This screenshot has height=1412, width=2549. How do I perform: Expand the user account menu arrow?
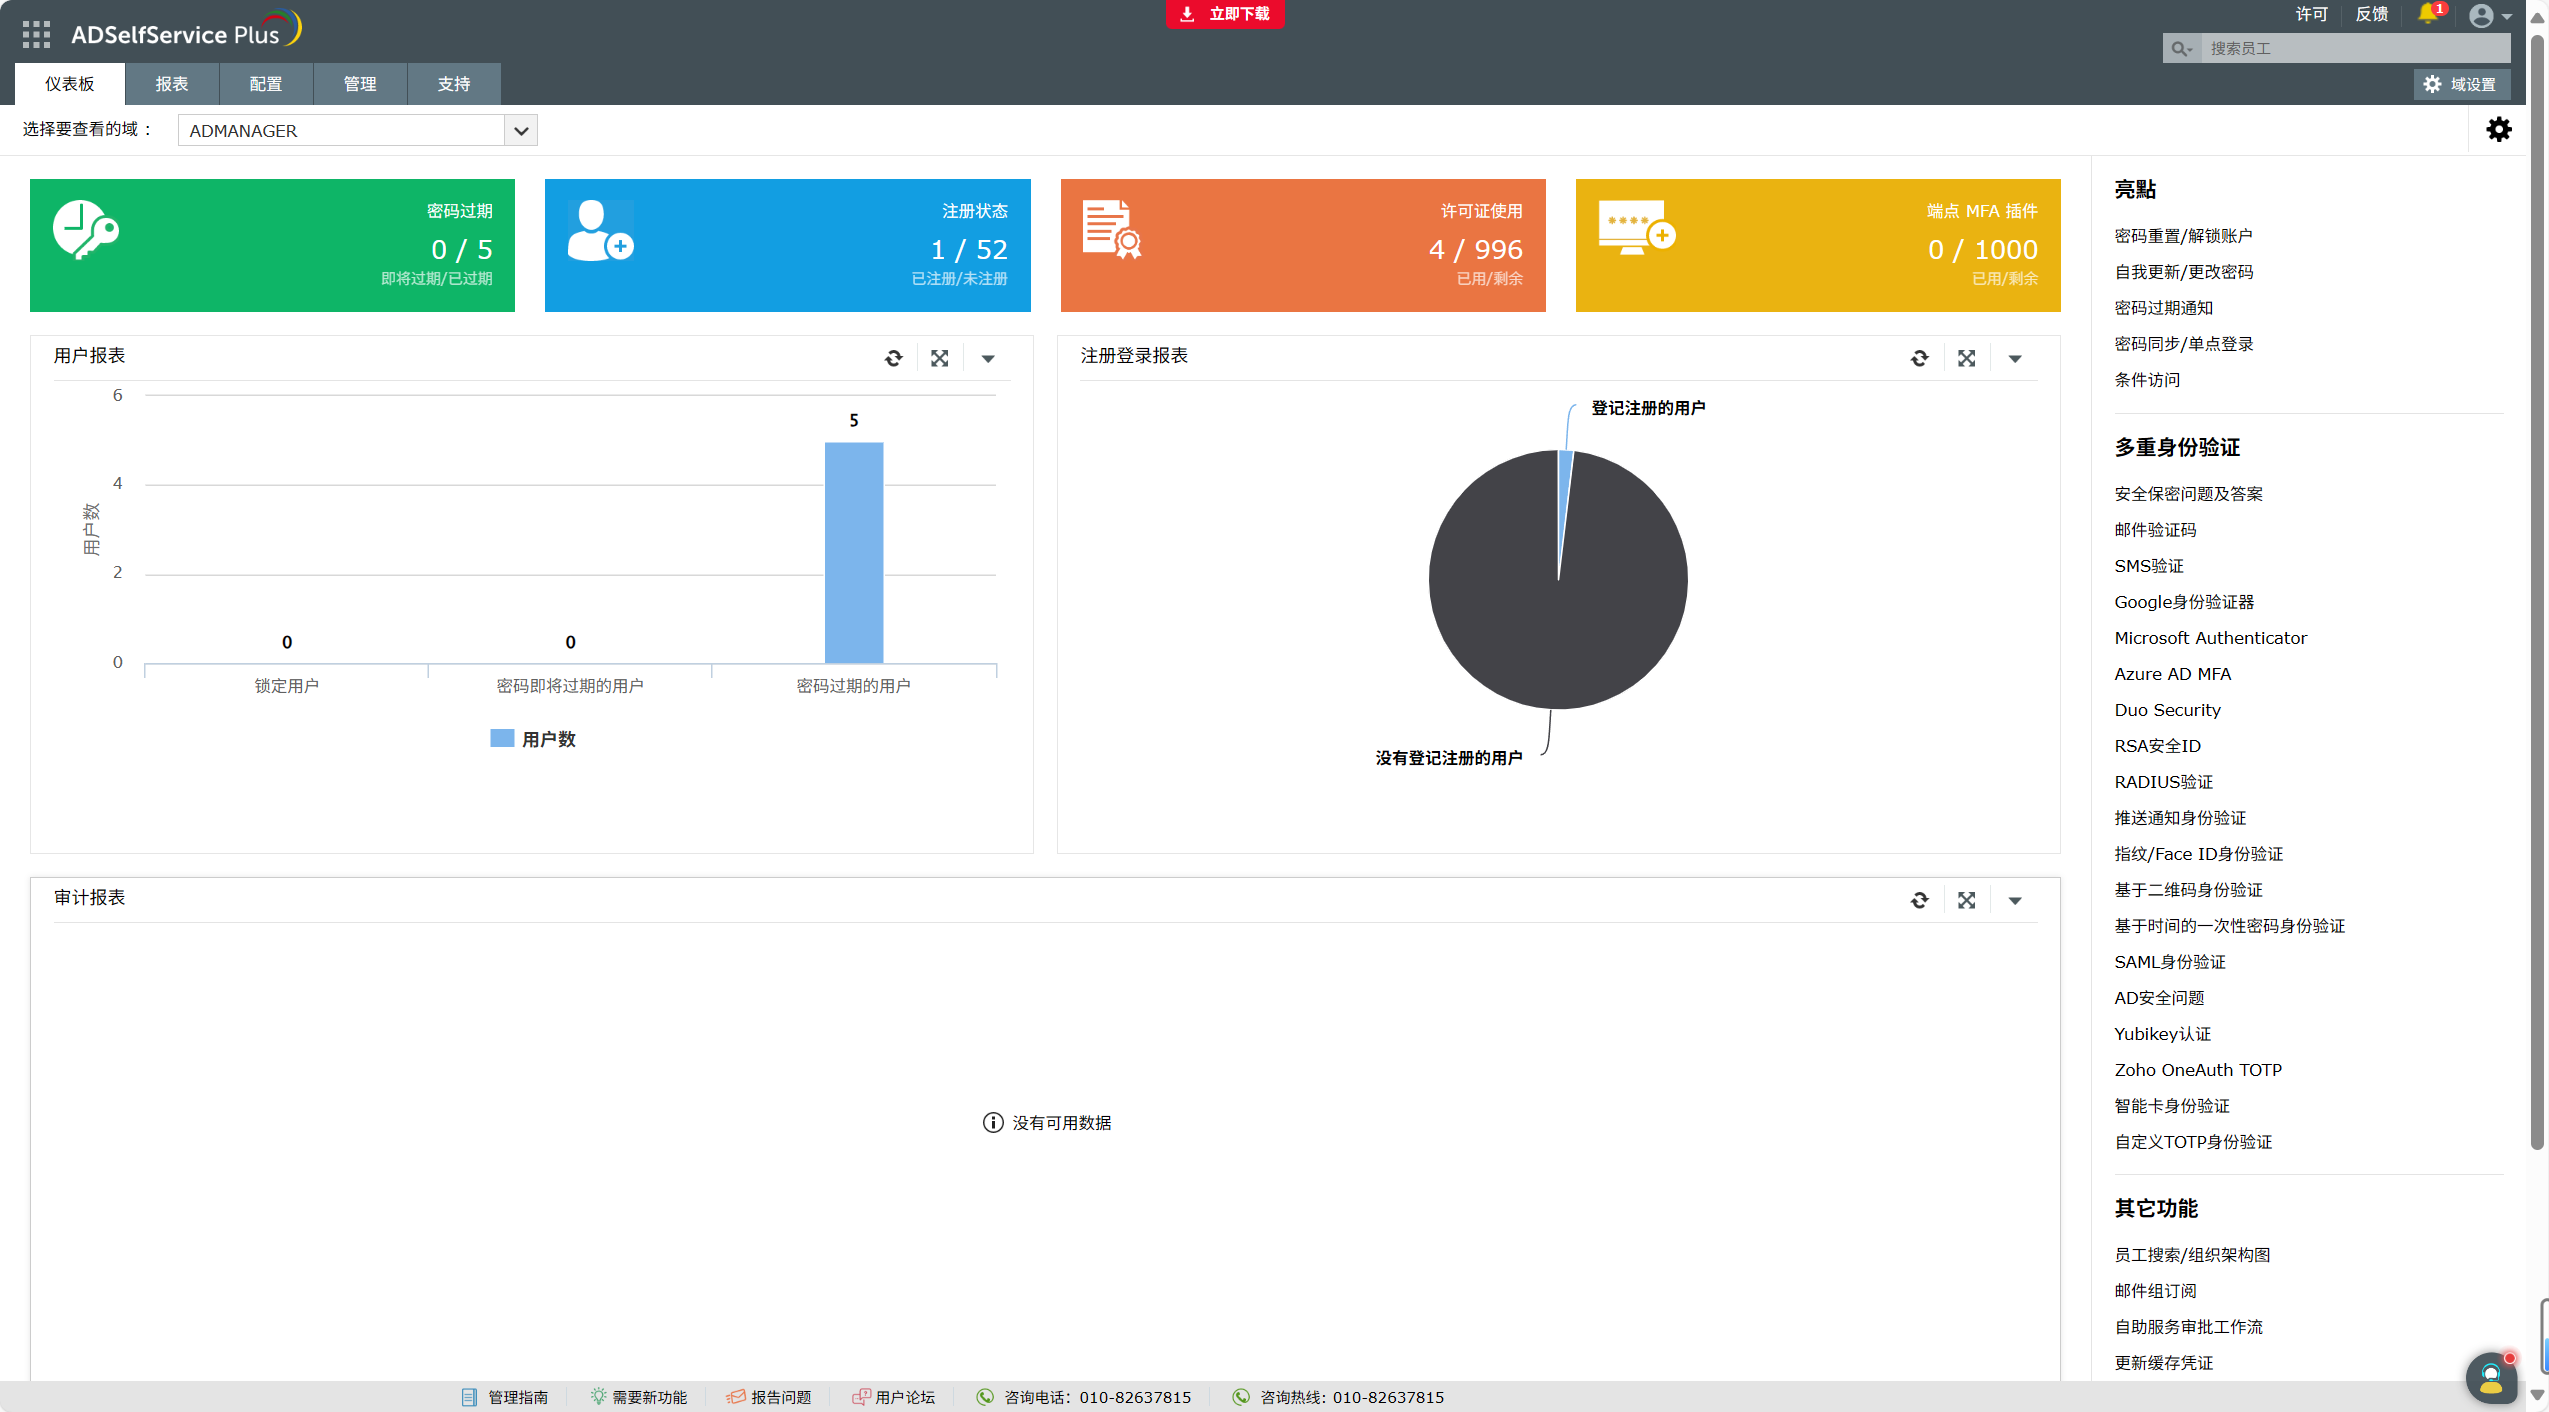click(2507, 16)
